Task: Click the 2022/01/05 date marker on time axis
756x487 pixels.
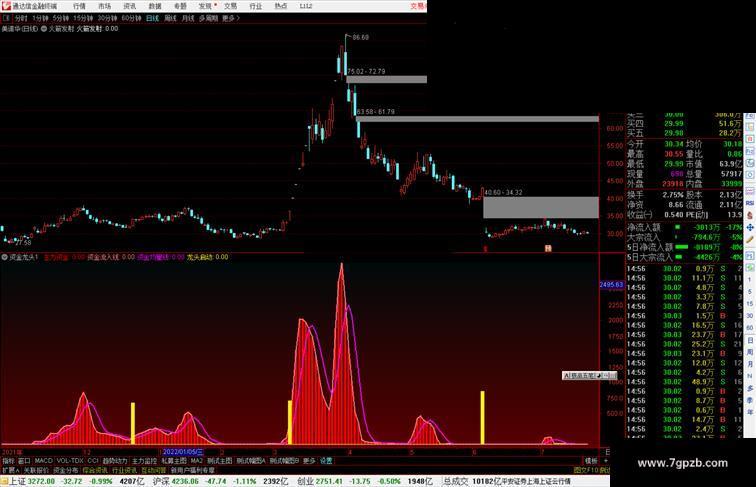Action: pyautogui.click(x=183, y=452)
